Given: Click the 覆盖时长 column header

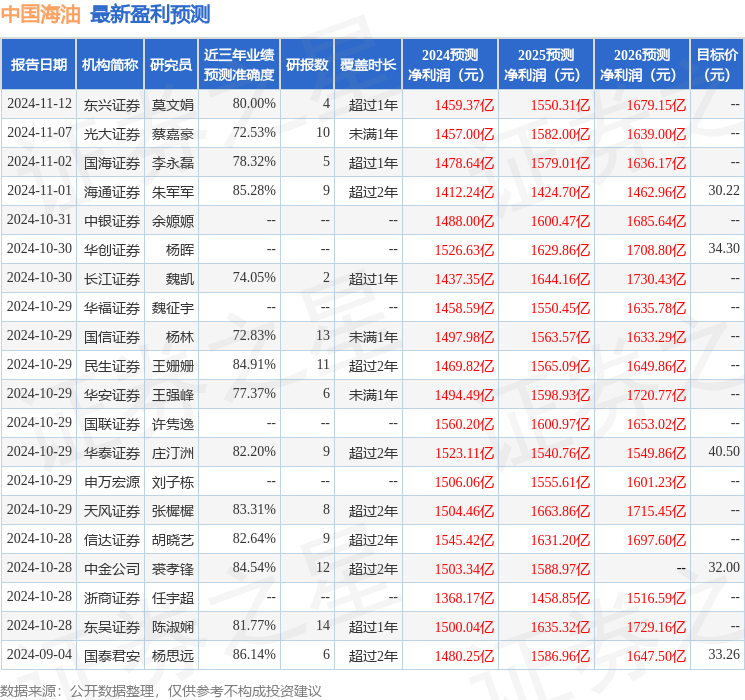Looking at the screenshot, I should (368, 65).
